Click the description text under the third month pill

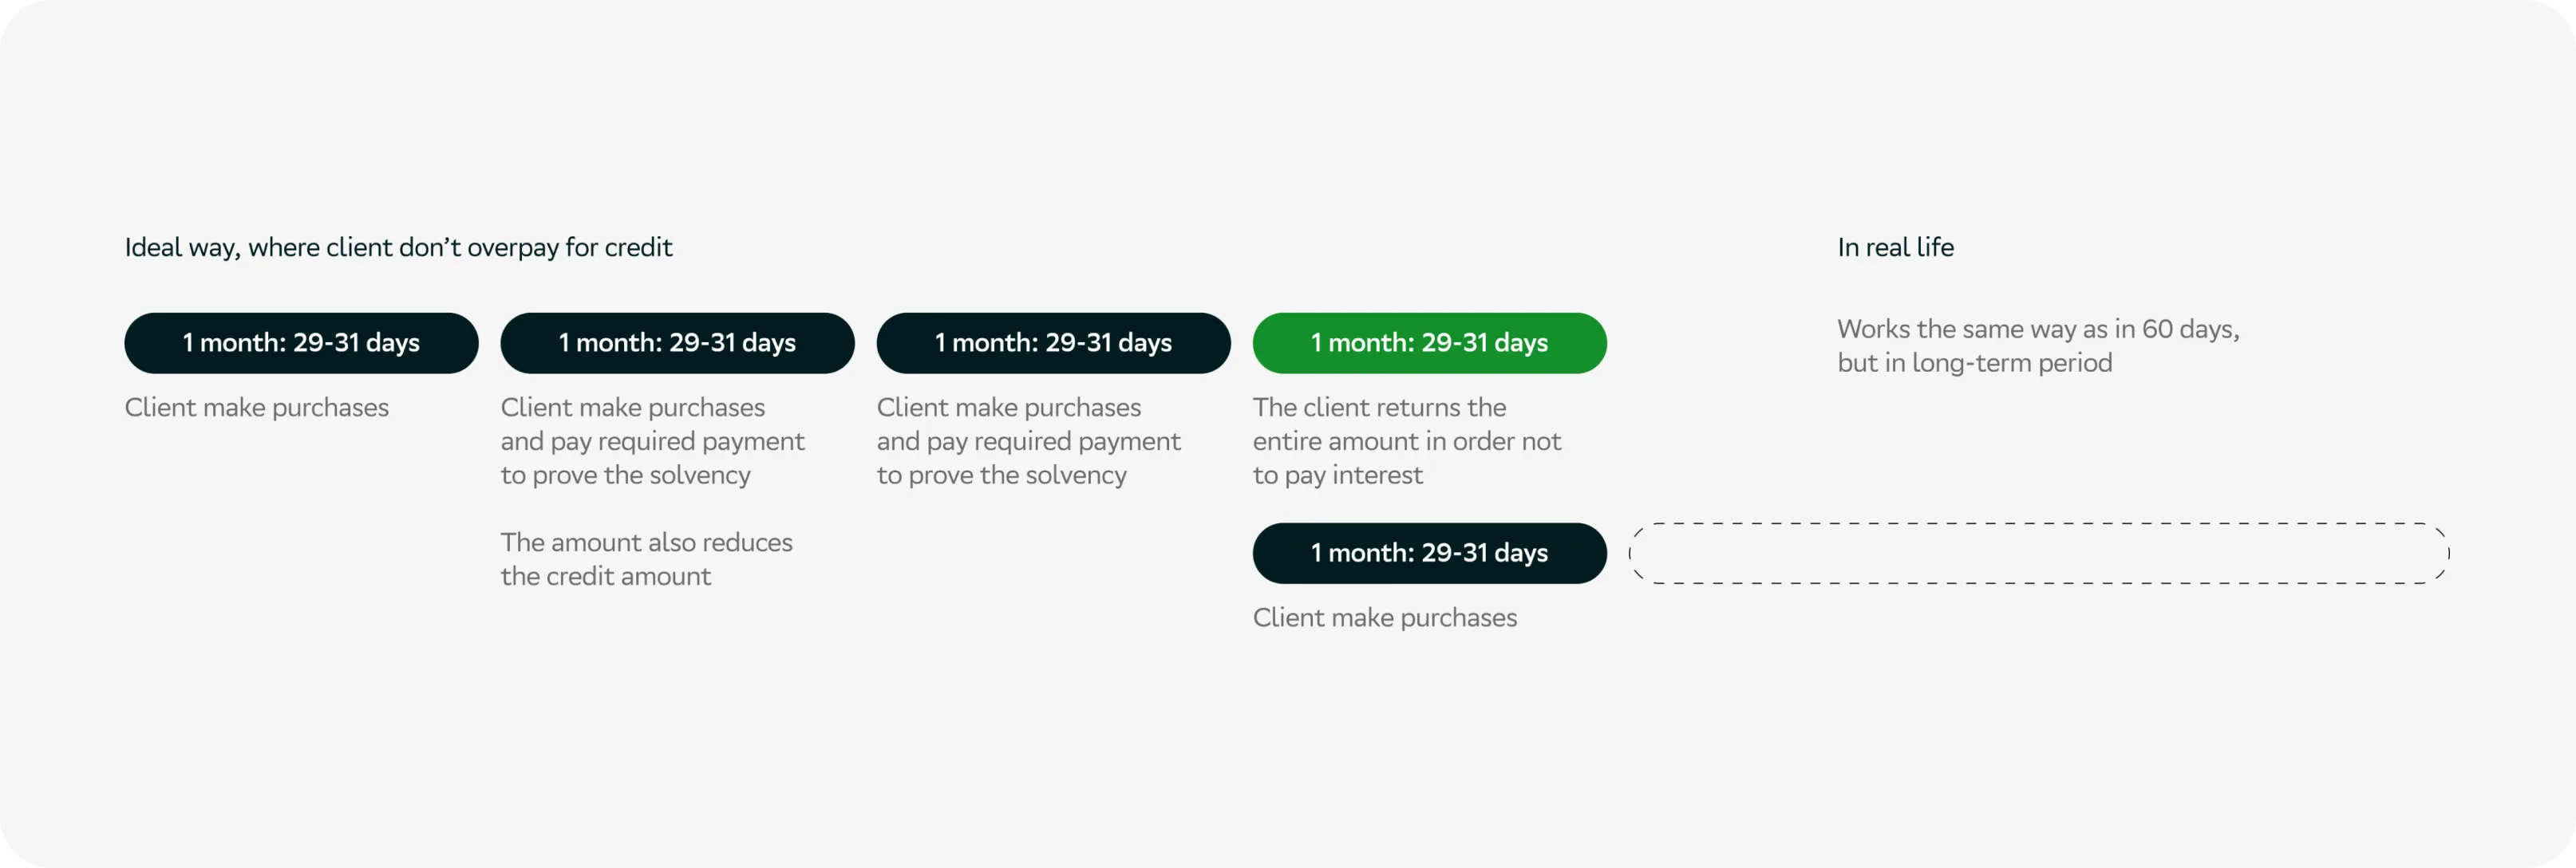[1028, 441]
